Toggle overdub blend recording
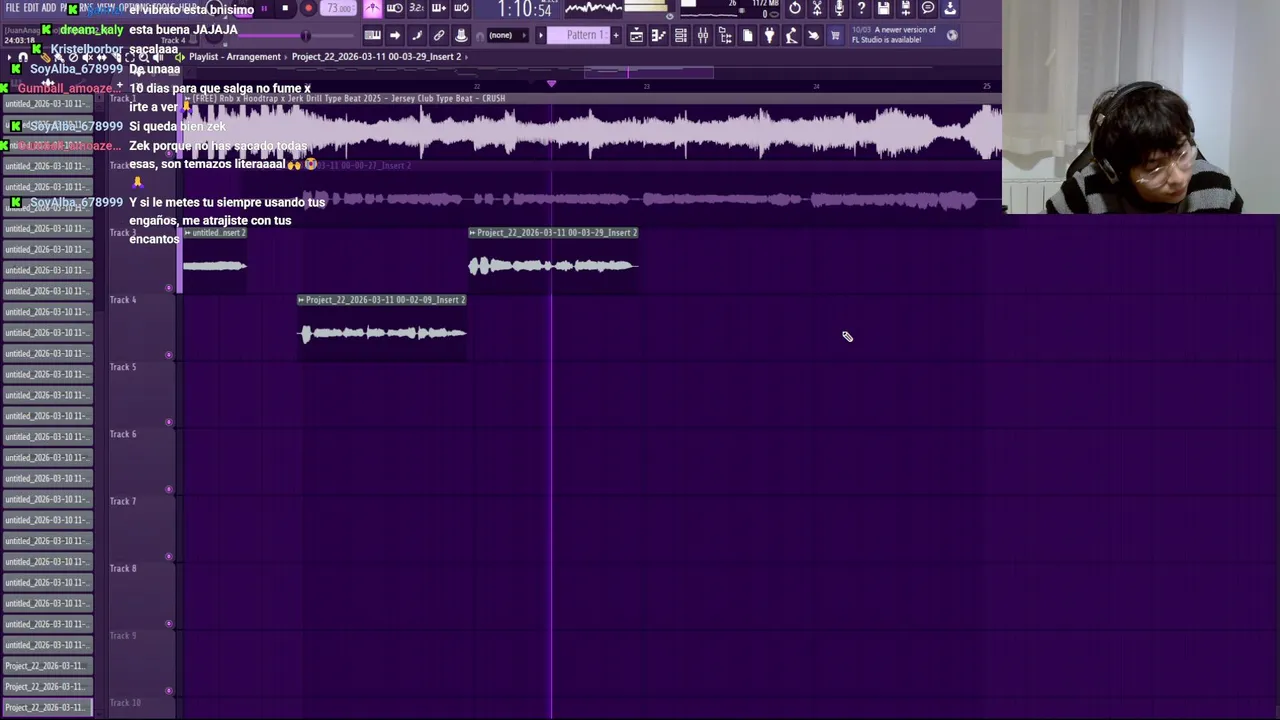The image size is (1280, 720). 438,9
